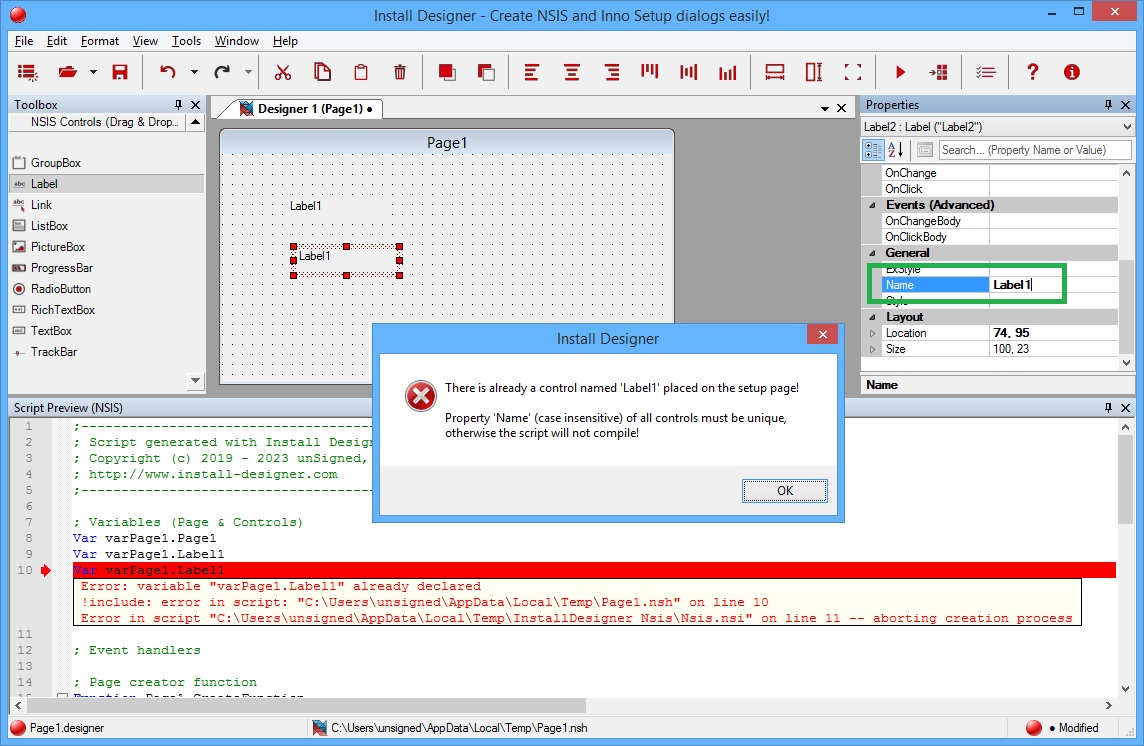The image size is (1144, 746).
Task: Undo the last action with the toolbar arrow
Action: tap(168, 72)
